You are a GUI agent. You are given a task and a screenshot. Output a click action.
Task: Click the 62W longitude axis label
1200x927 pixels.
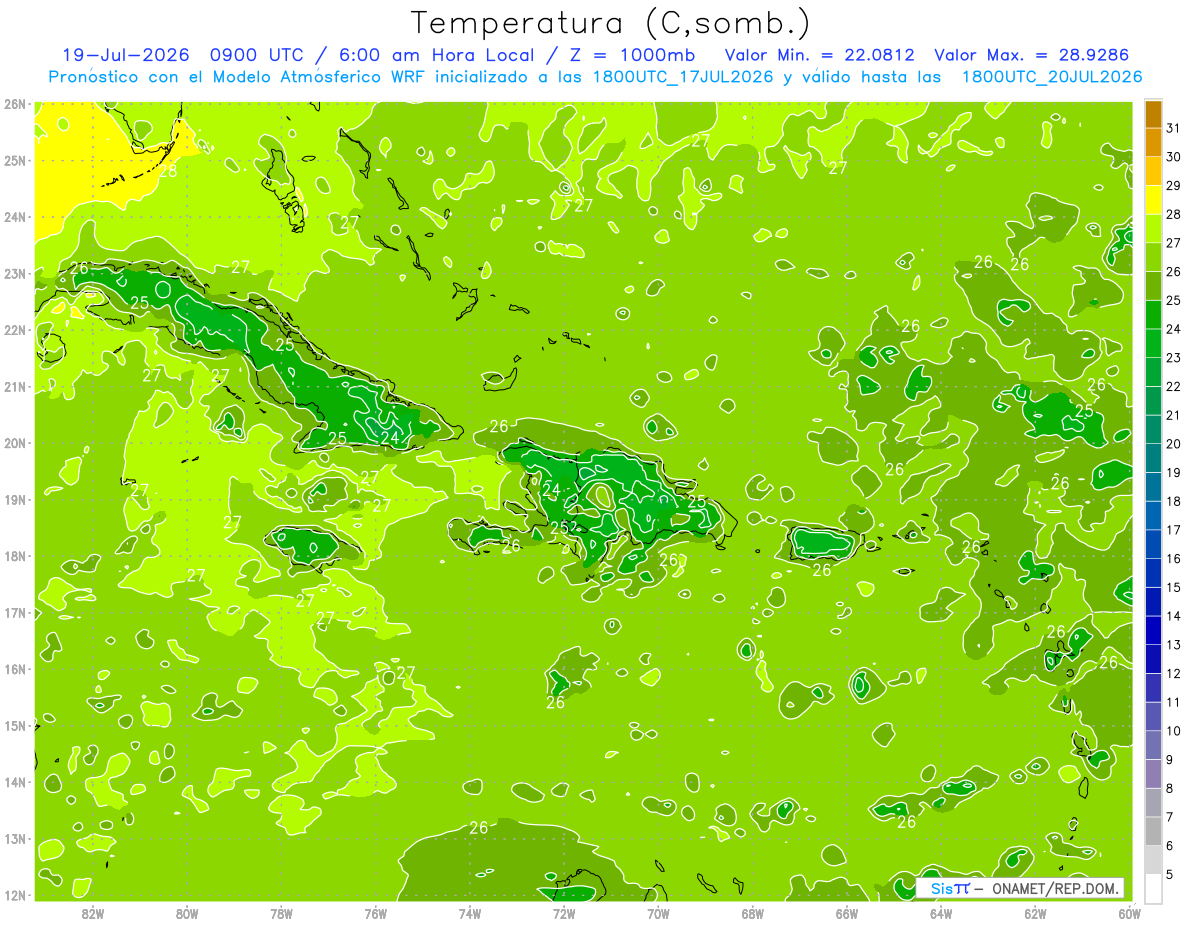tap(1035, 913)
